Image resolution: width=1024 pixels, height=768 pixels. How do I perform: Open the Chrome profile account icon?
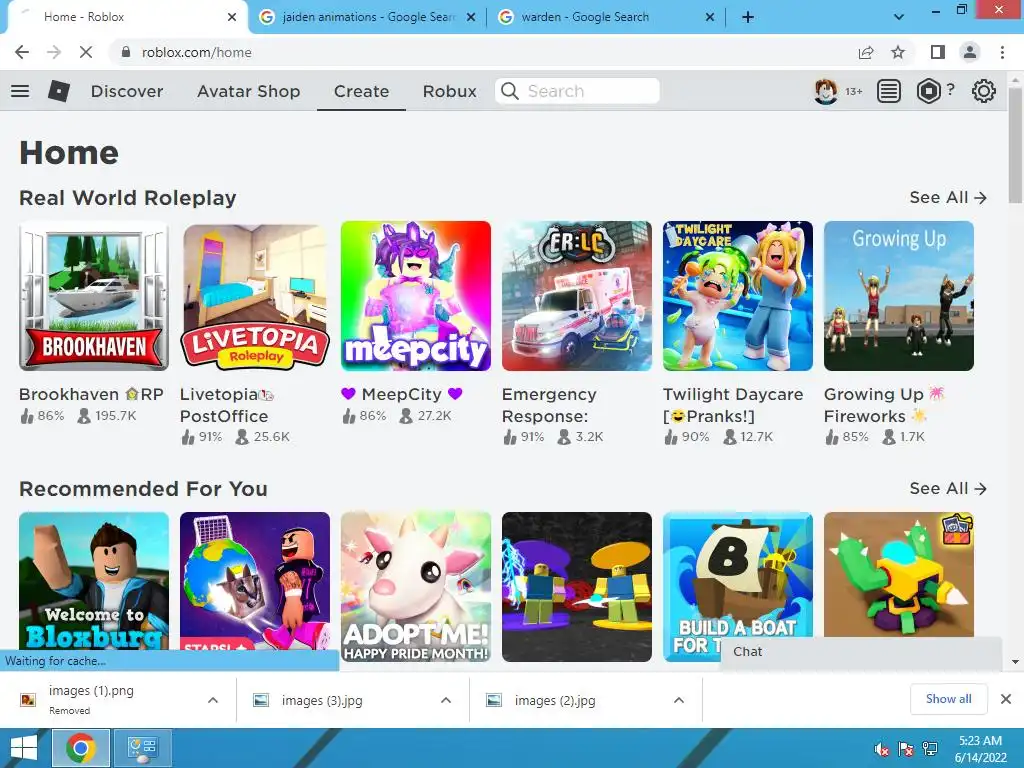970,52
